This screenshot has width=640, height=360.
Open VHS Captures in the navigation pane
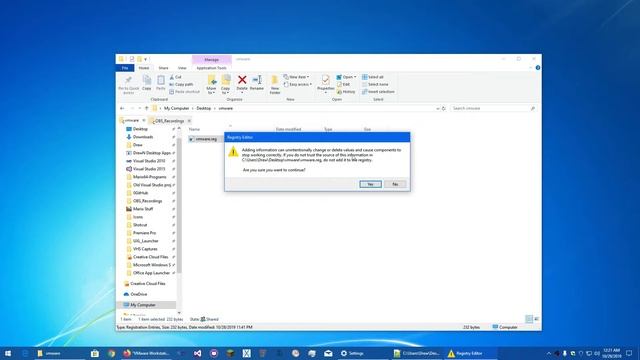click(x=145, y=249)
